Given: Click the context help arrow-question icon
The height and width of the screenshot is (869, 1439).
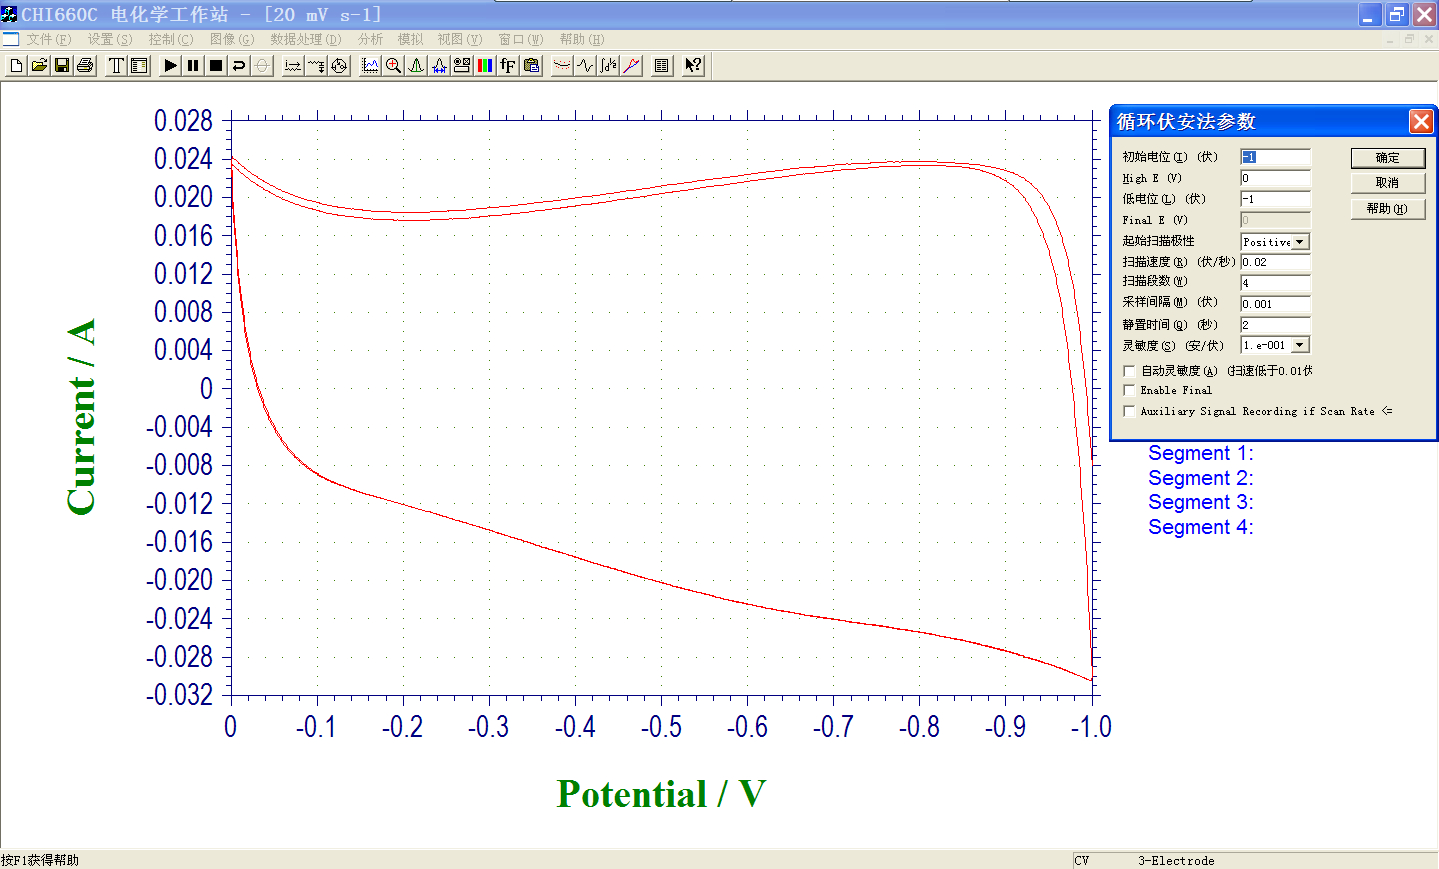Looking at the screenshot, I should (693, 66).
